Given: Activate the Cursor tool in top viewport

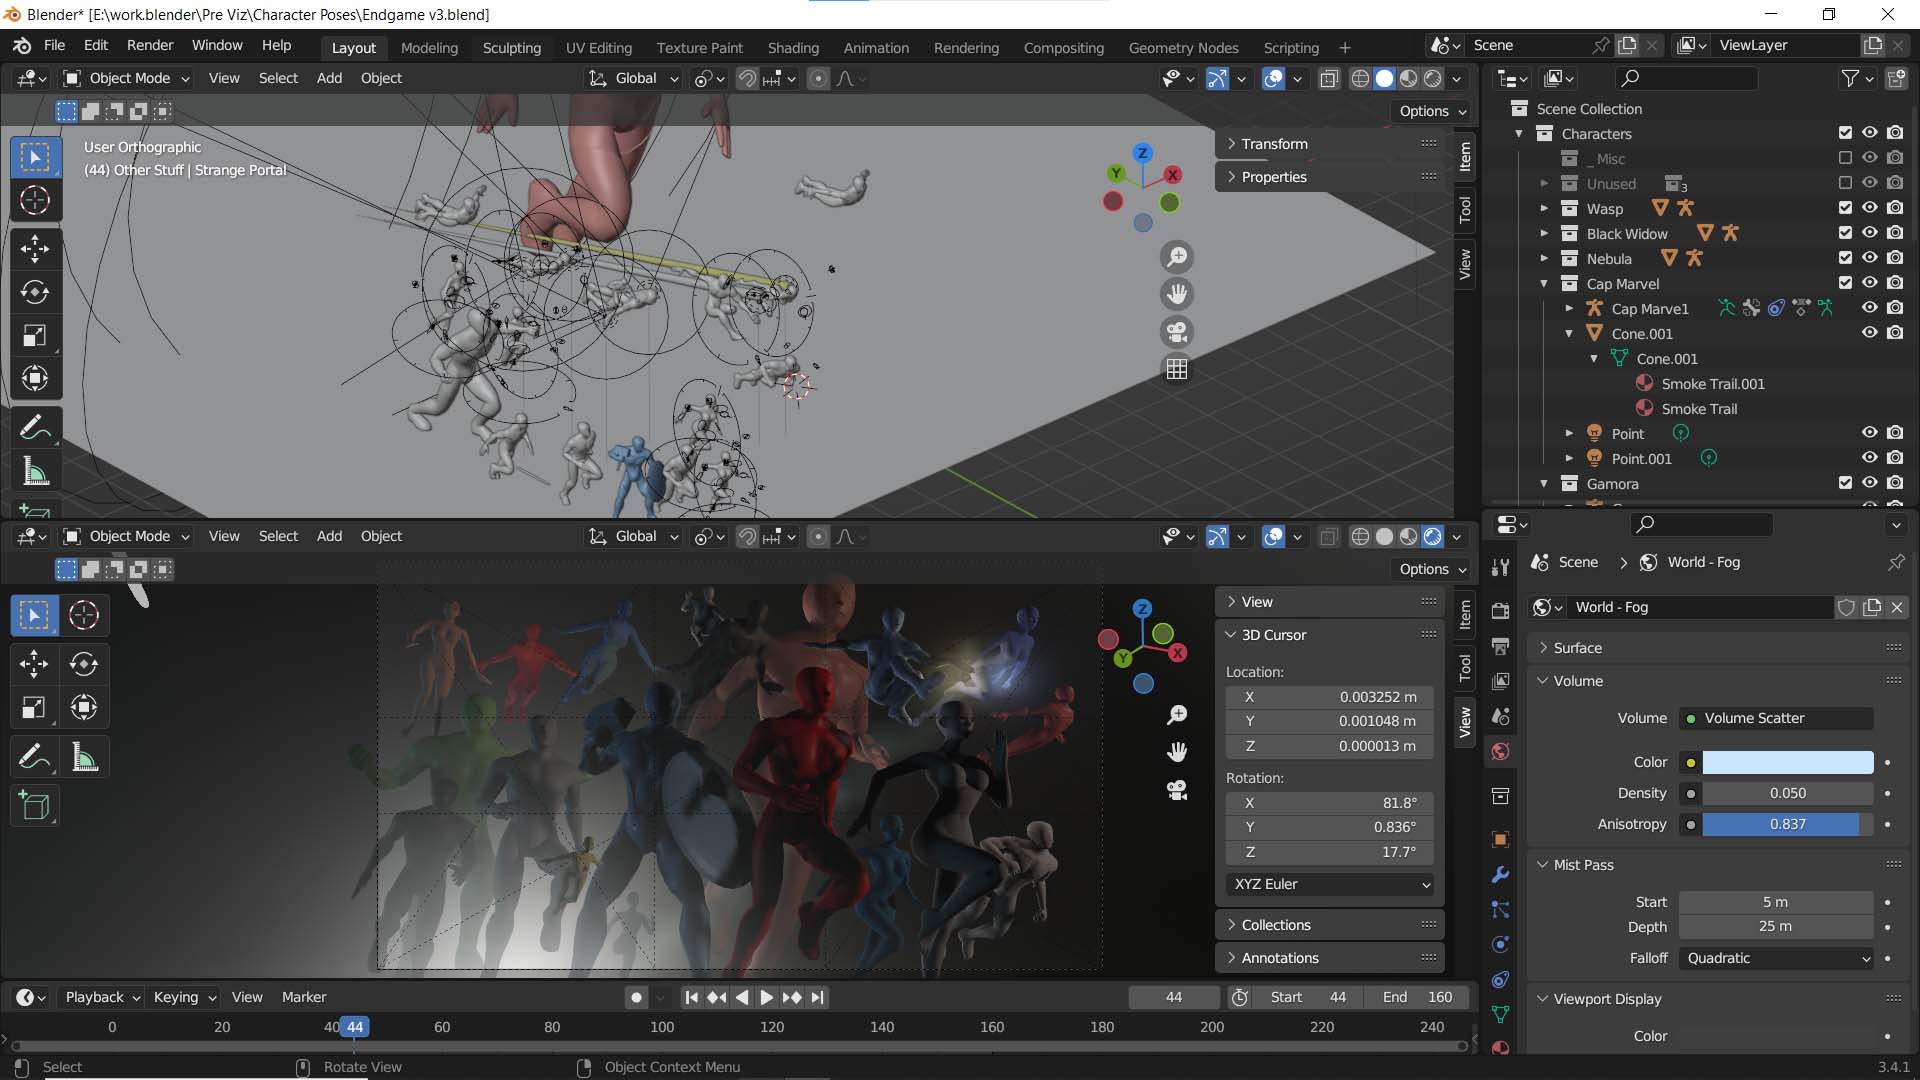Looking at the screenshot, I should point(35,200).
